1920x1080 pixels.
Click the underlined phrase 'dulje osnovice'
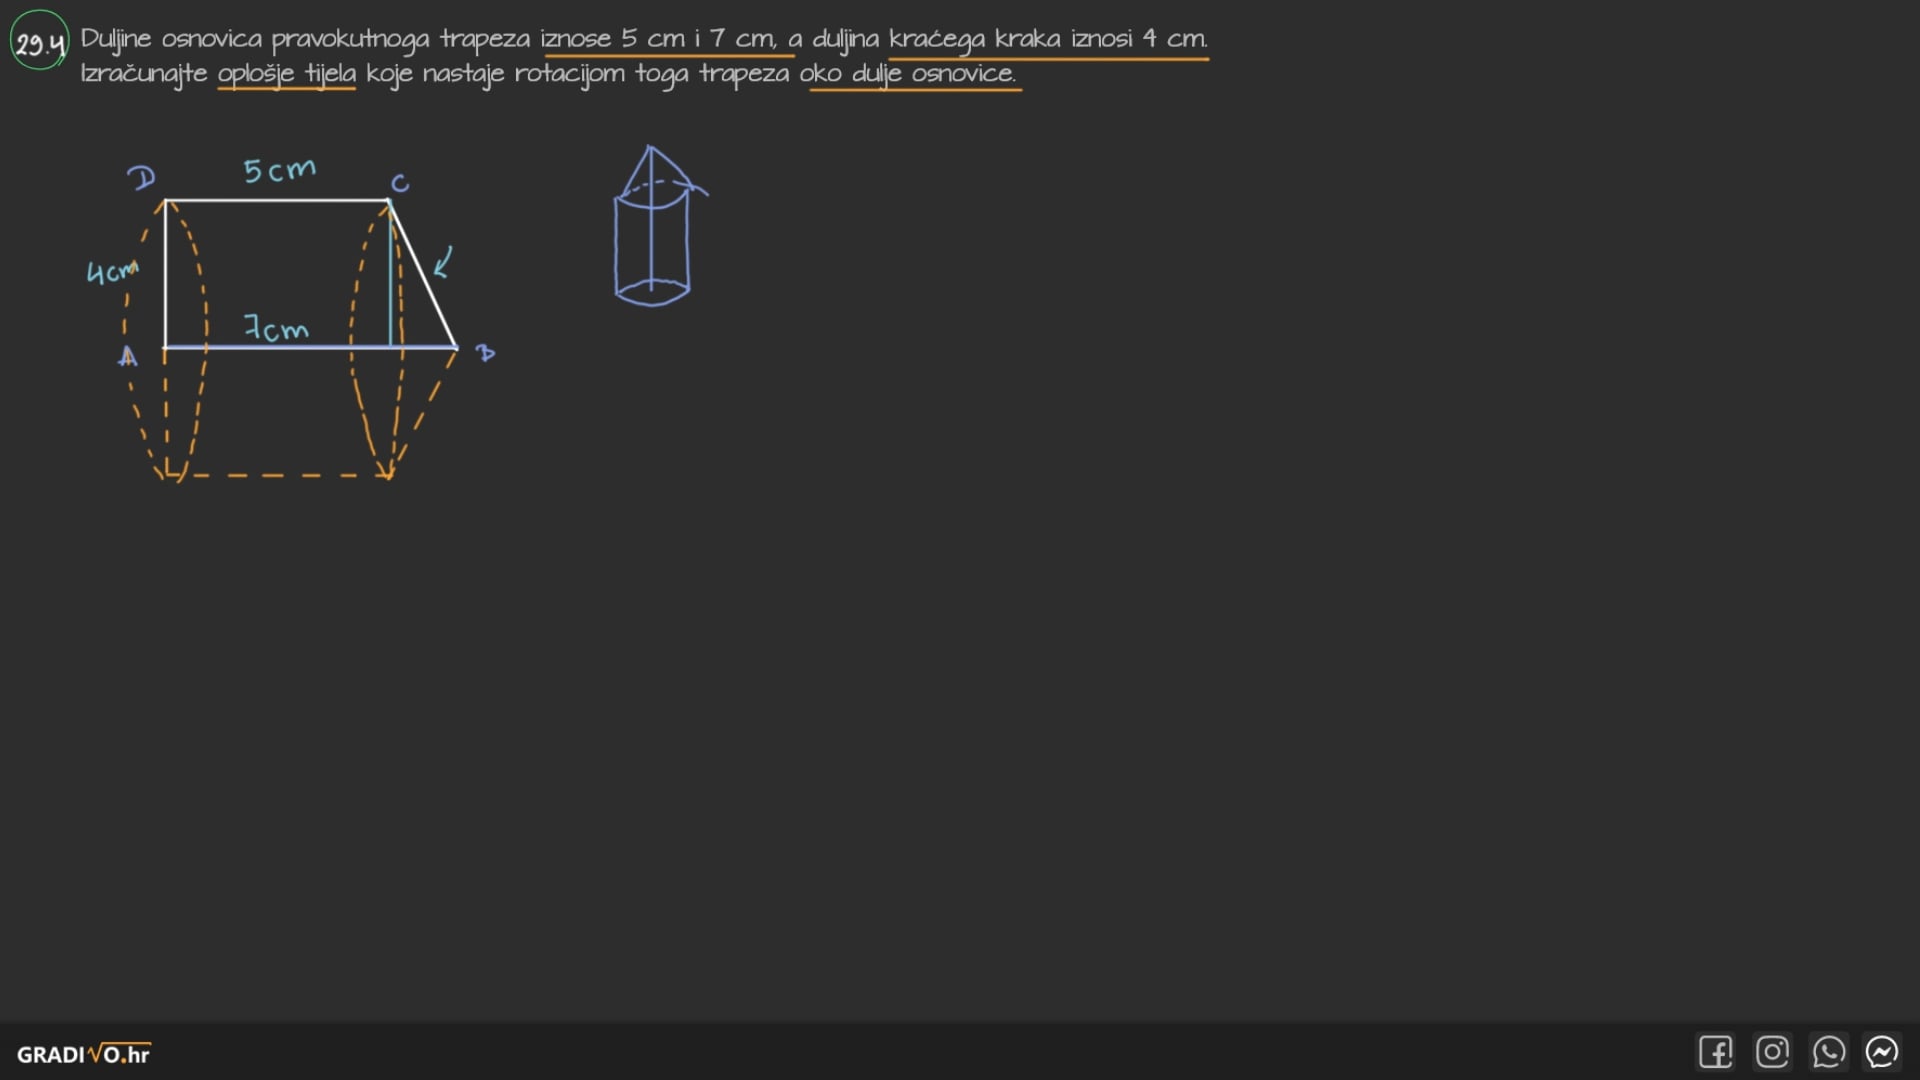932,74
